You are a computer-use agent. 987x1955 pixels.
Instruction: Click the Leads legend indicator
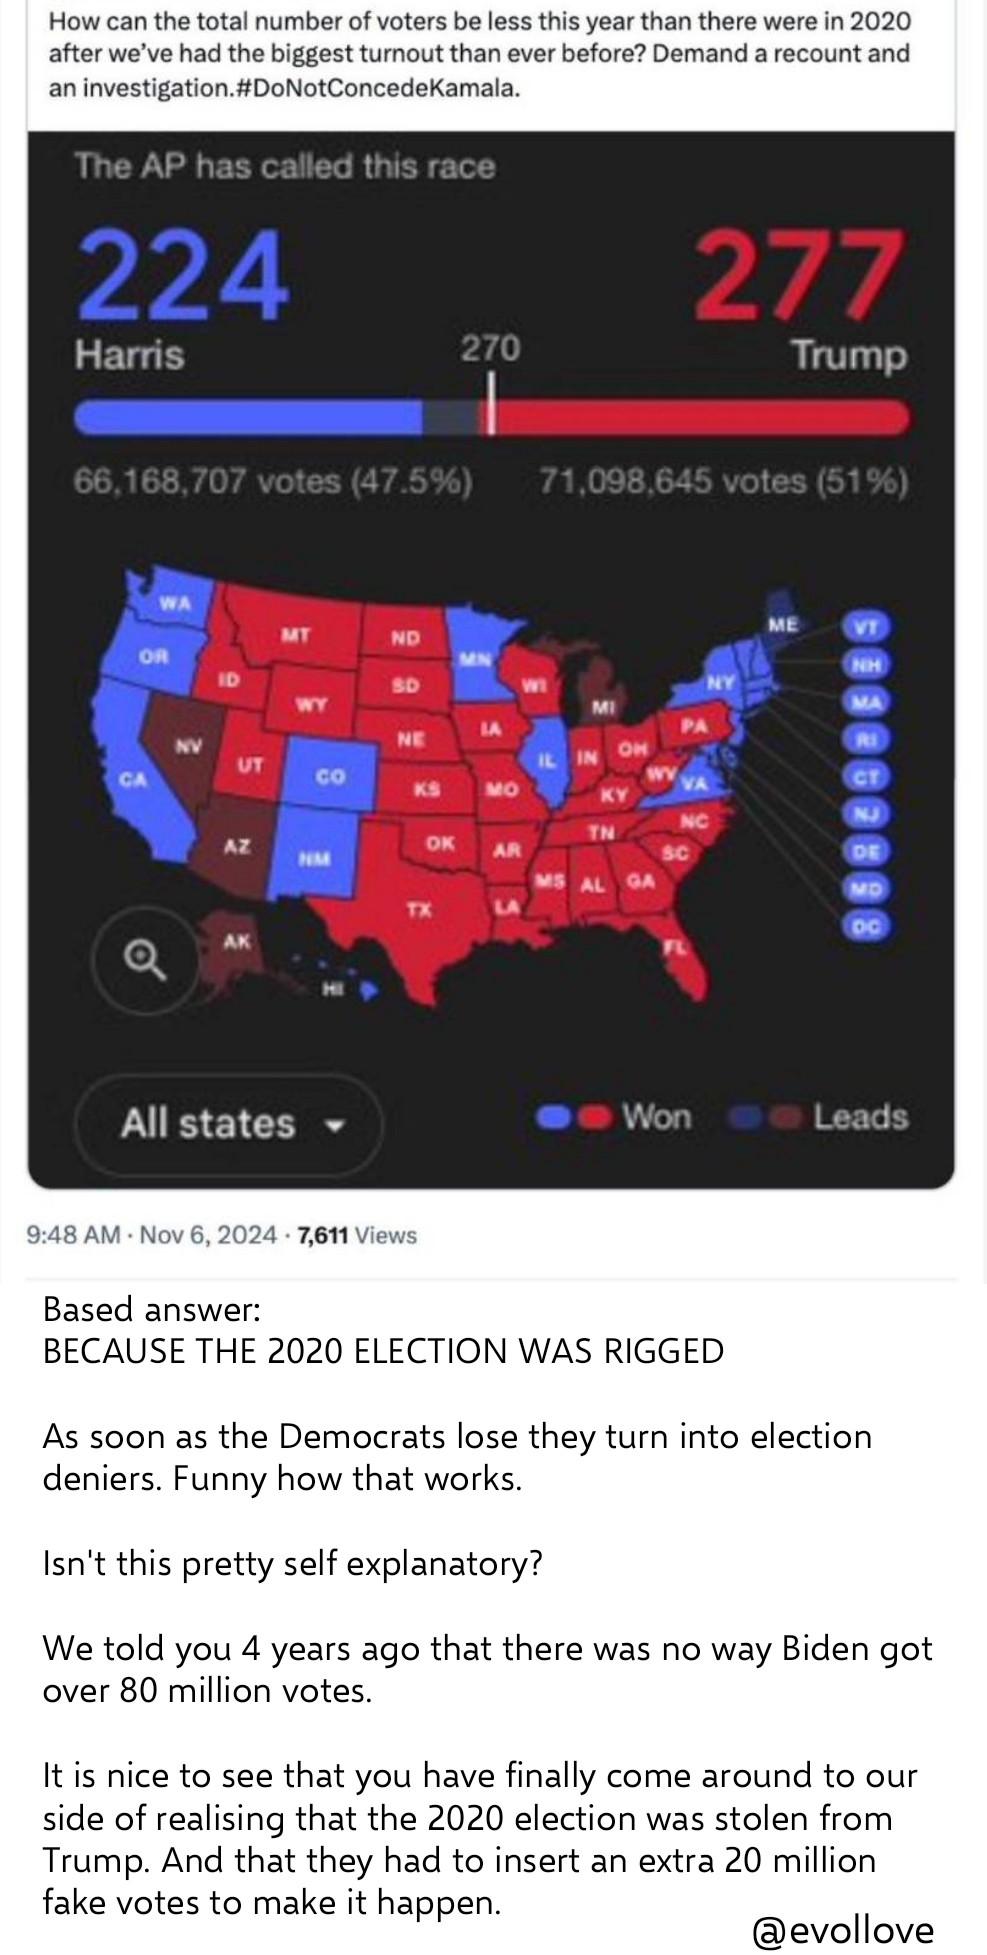(820, 1116)
